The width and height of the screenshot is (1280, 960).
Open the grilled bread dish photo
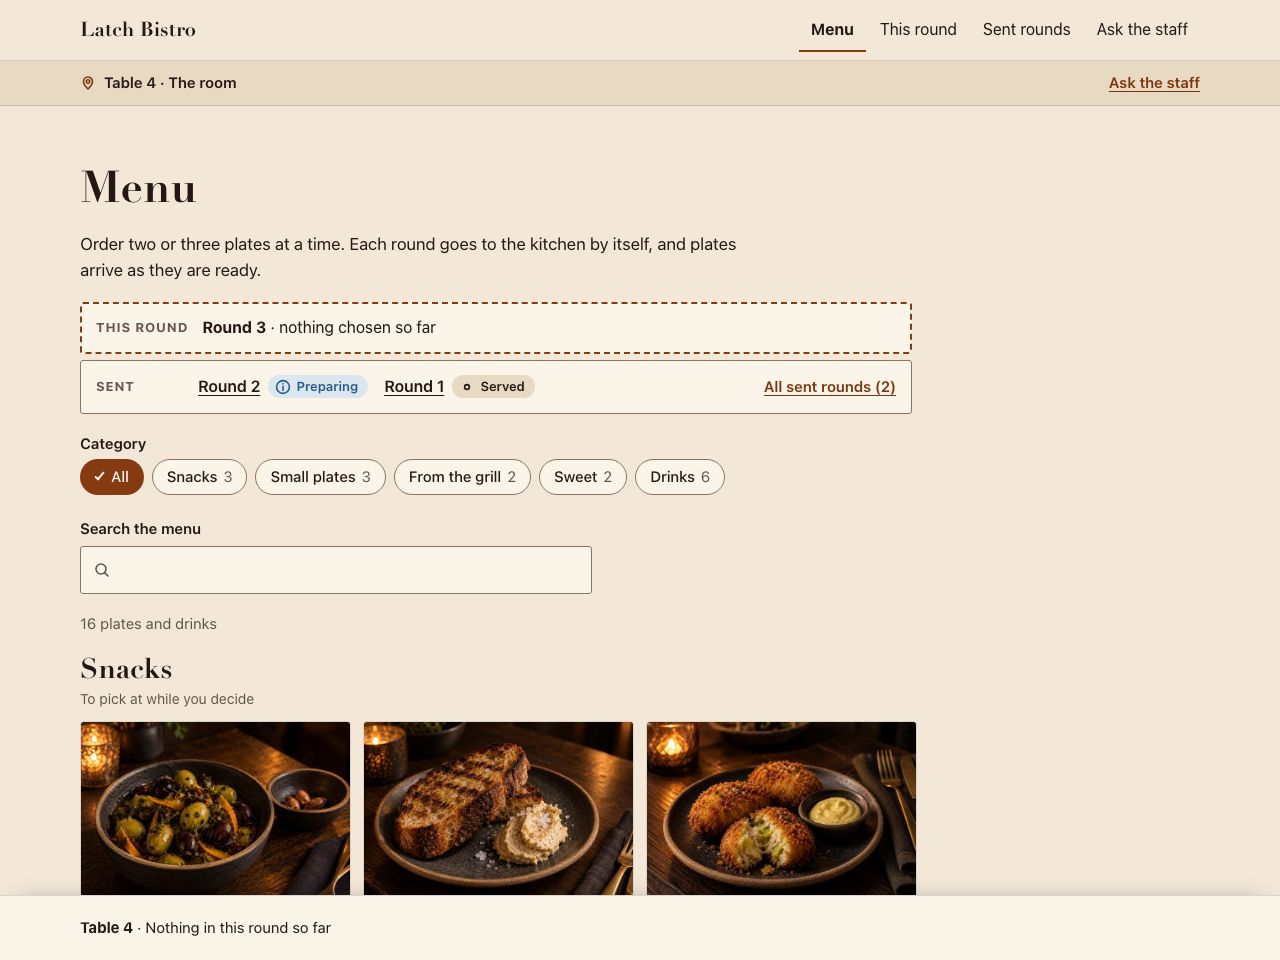pos(499,808)
